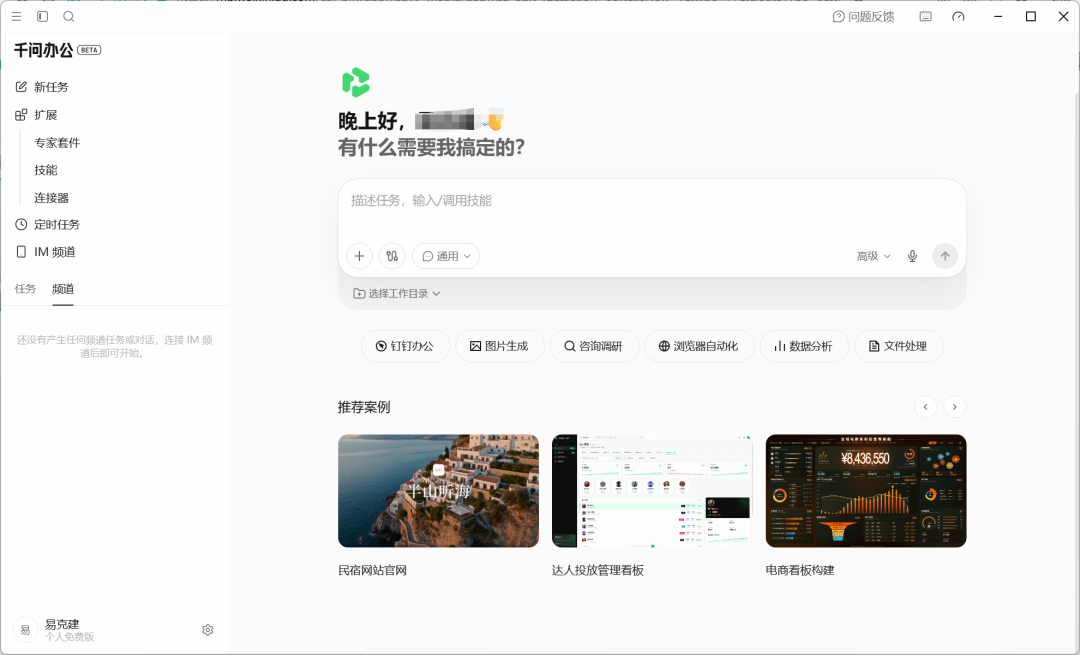Switch to the 任务 tab
1080x655 pixels.
pyautogui.click(x=25, y=289)
